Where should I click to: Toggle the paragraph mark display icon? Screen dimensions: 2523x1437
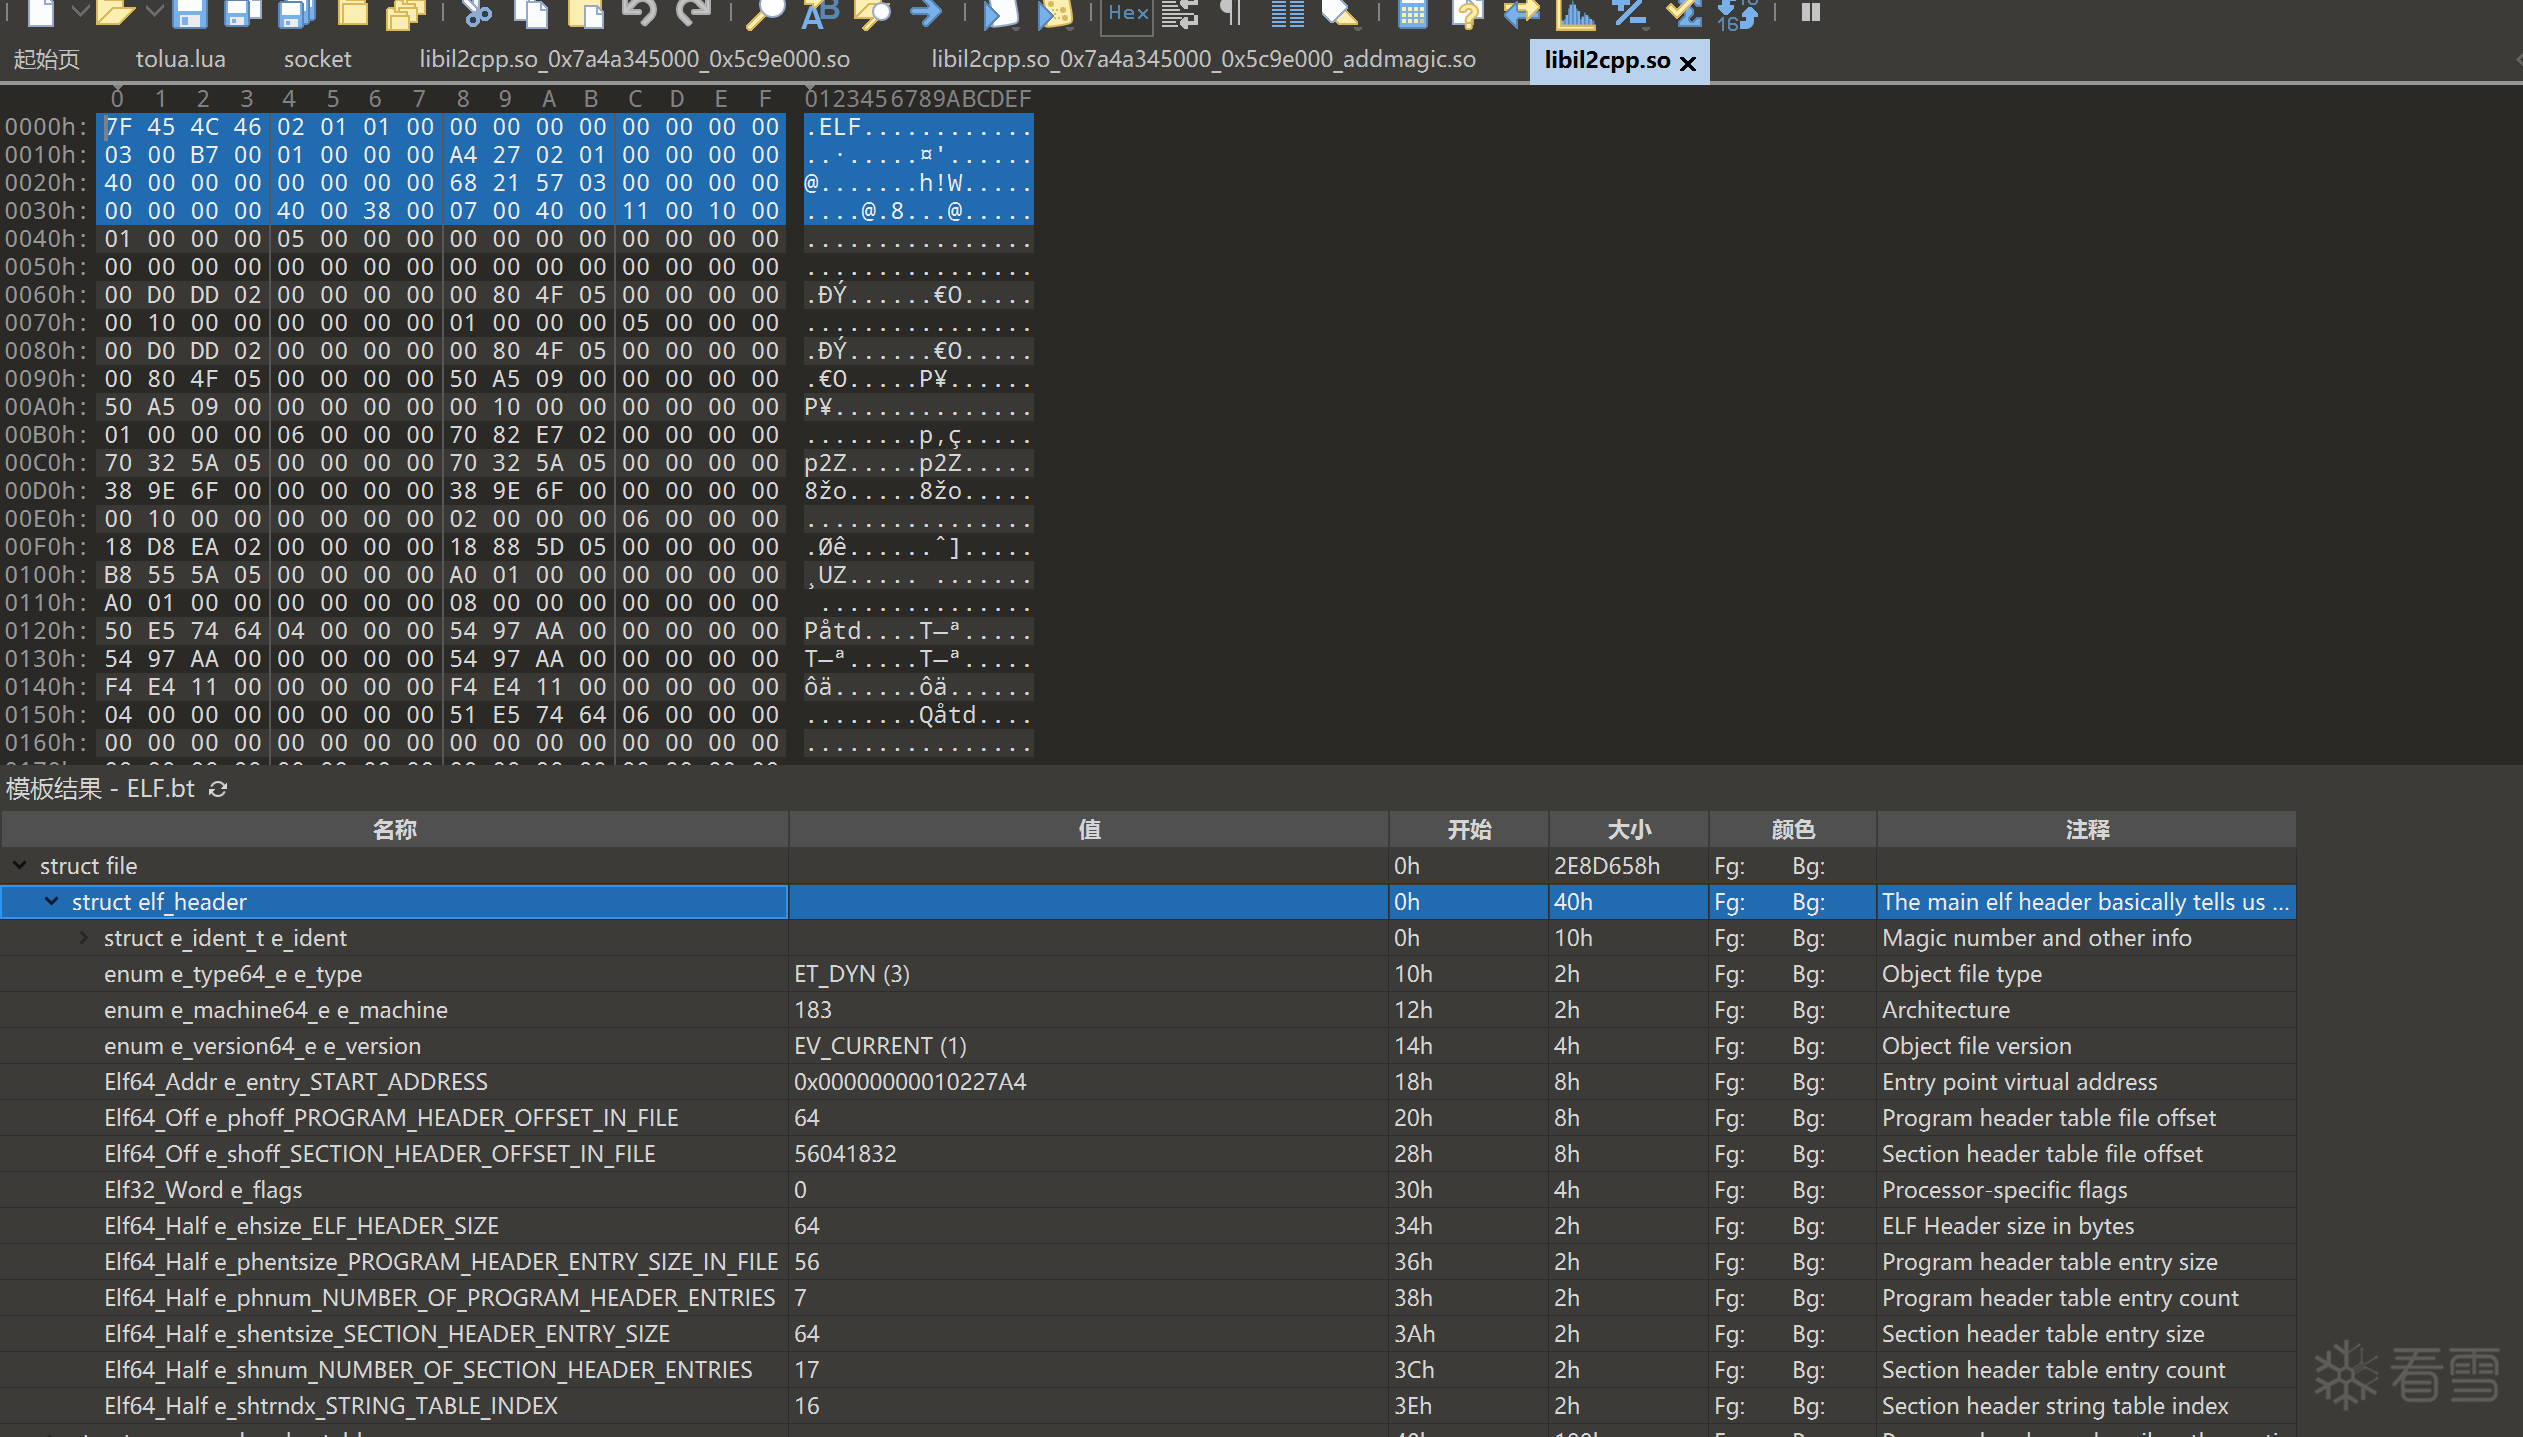point(1231,14)
